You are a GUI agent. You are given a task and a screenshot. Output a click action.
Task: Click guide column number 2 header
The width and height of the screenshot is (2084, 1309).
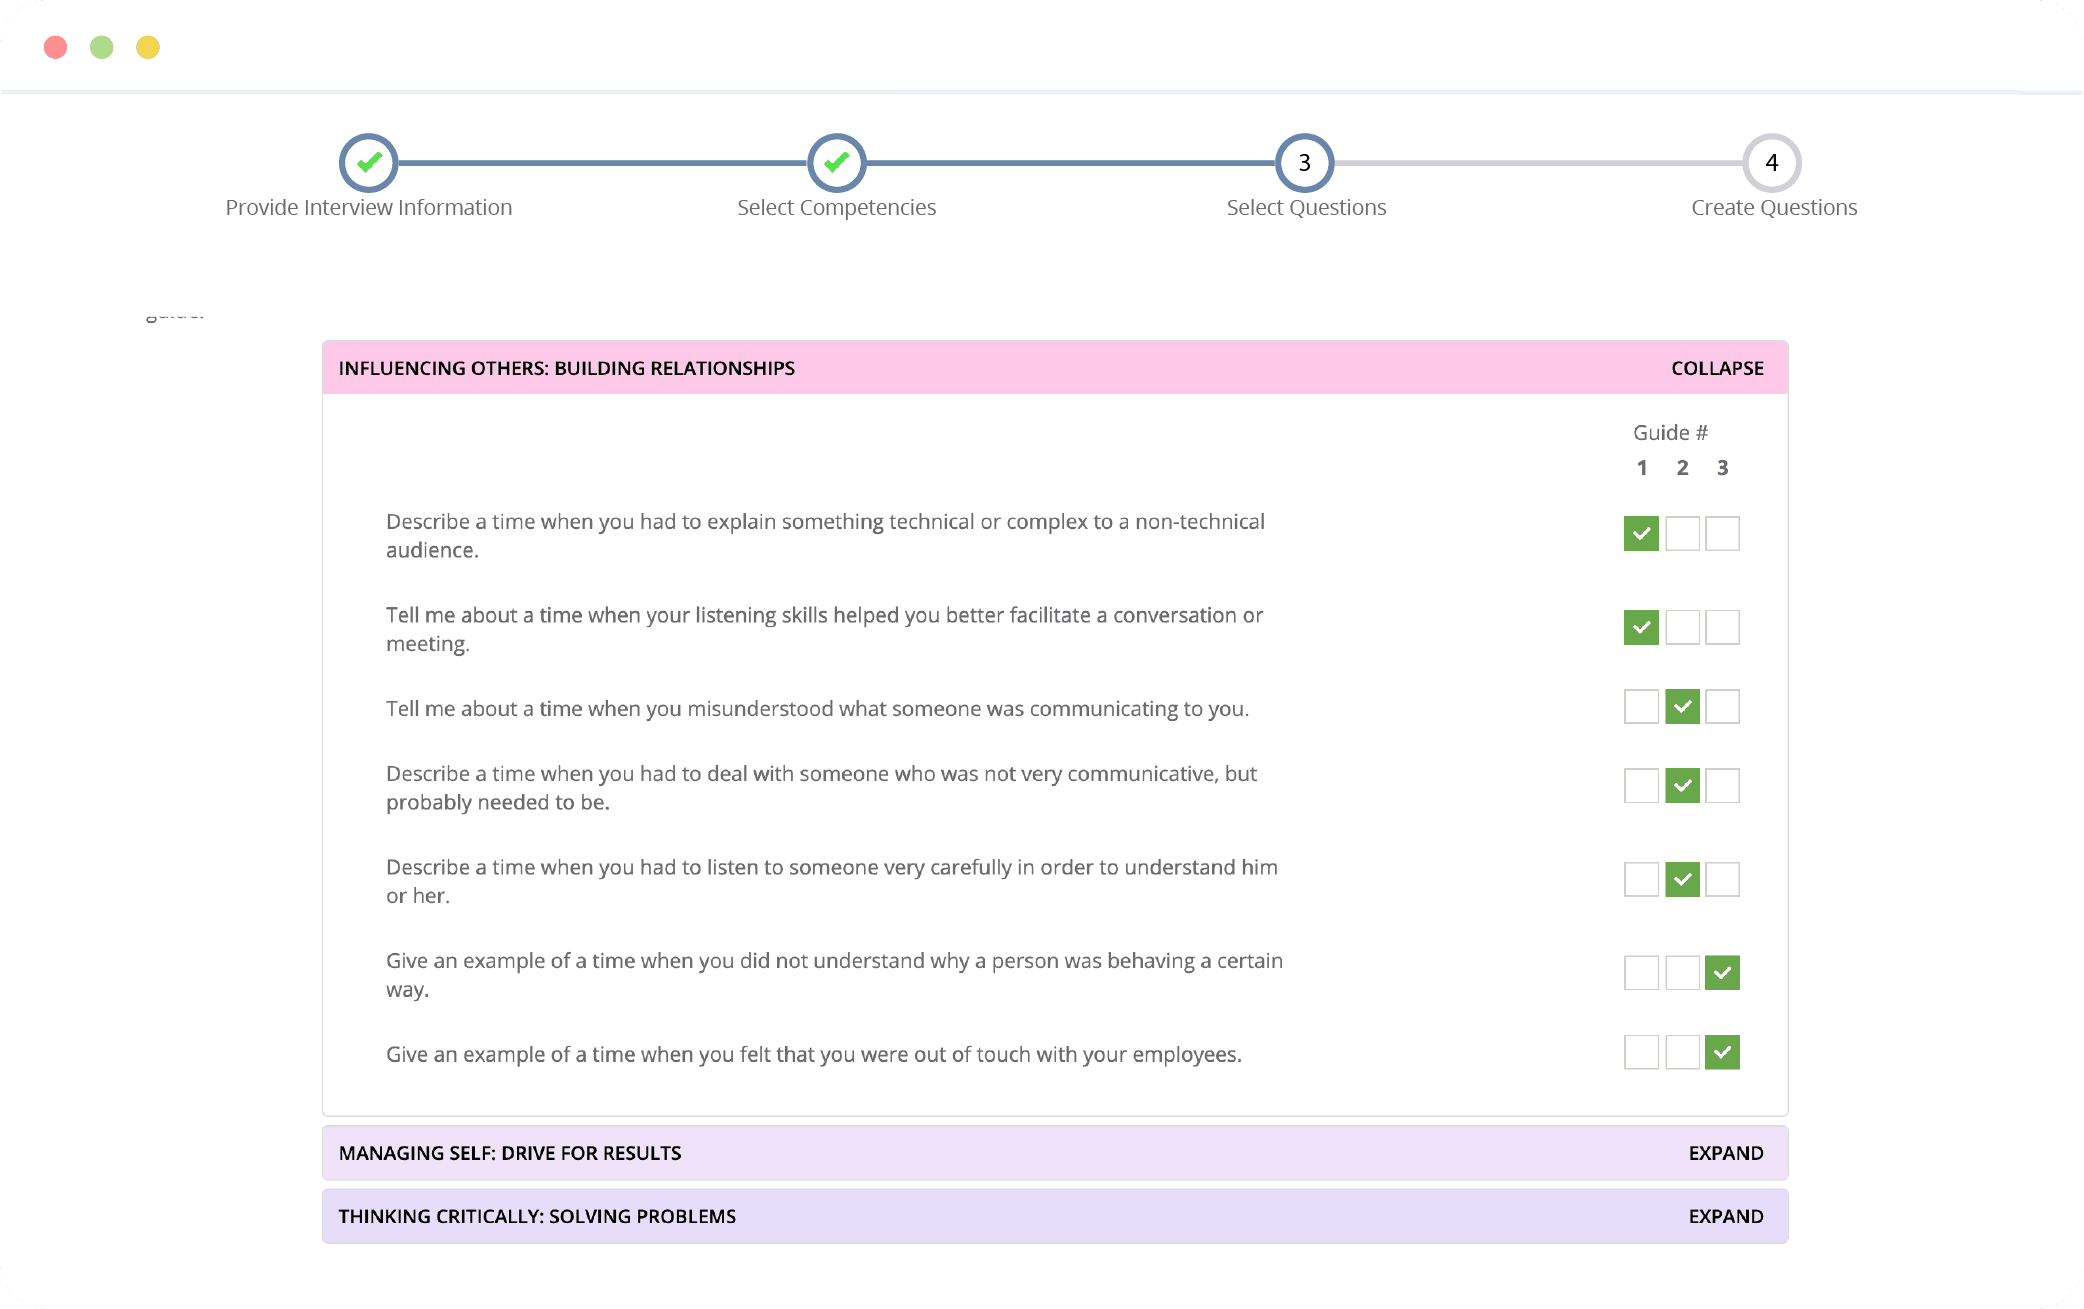[1683, 468]
